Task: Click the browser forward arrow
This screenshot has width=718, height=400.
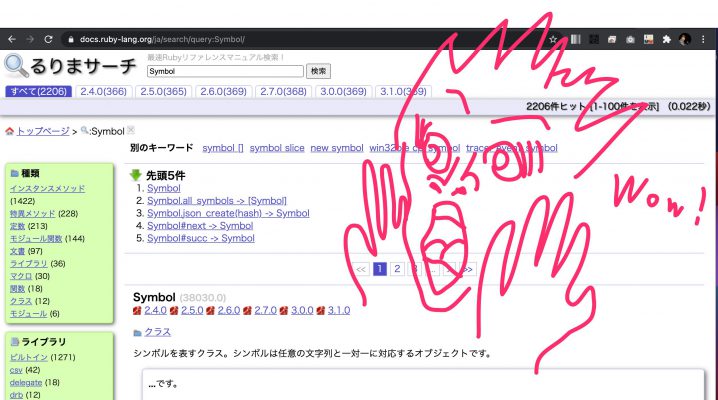Action: (x=30, y=39)
